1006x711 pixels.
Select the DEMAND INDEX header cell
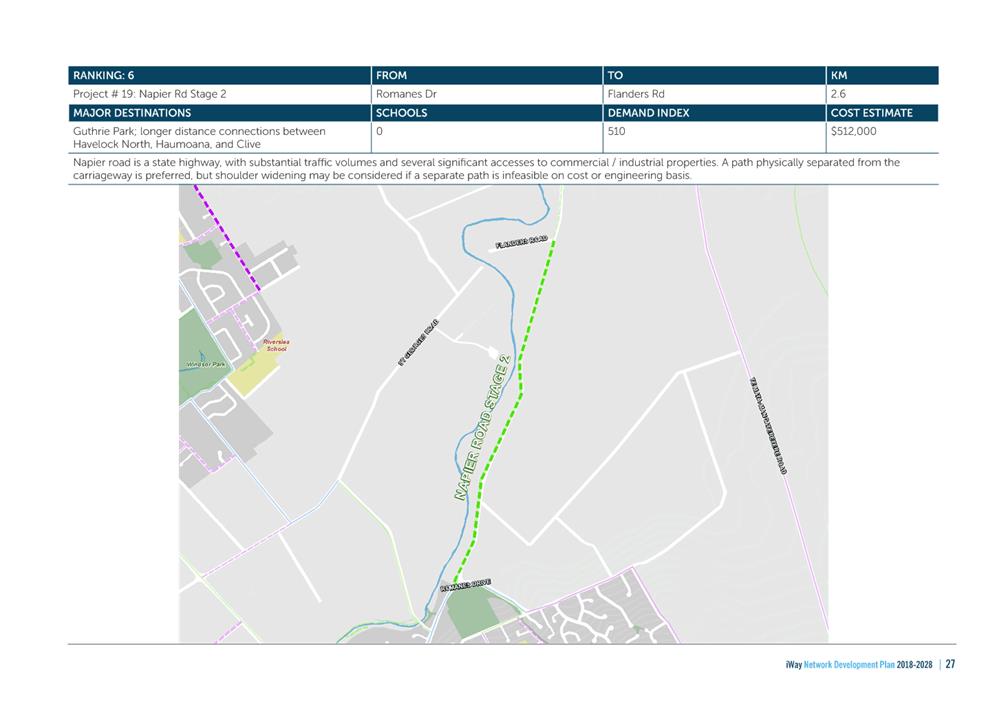(714, 113)
